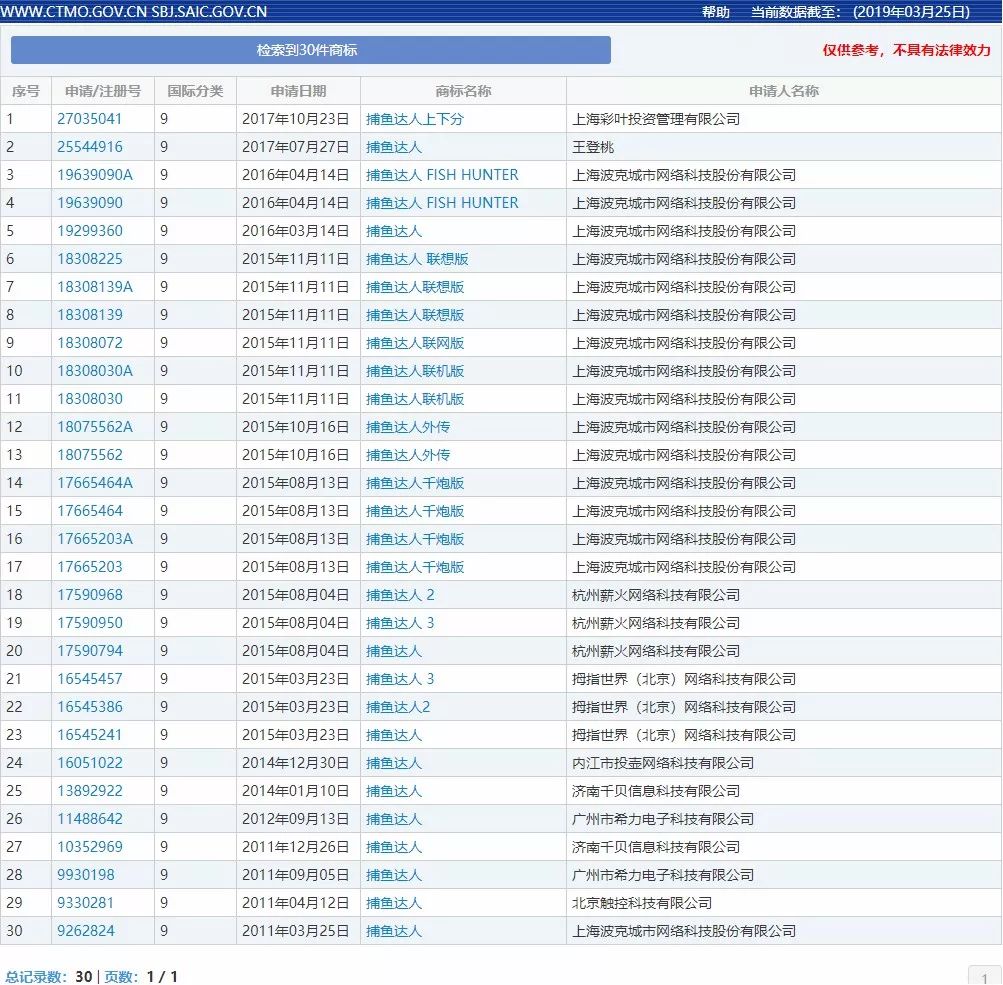Open 捕鱼达人 联想版 trademark in row 6
Viewport: 1003px width, 985px height.
pos(417,259)
